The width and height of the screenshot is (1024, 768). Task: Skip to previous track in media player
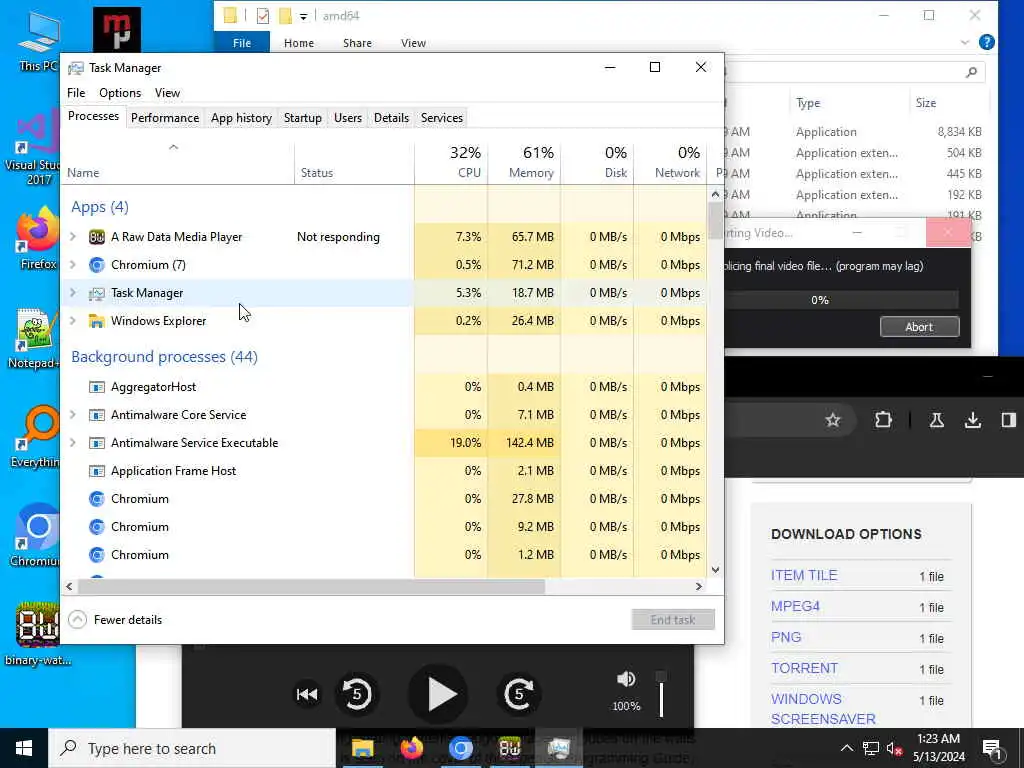[x=307, y=694]
